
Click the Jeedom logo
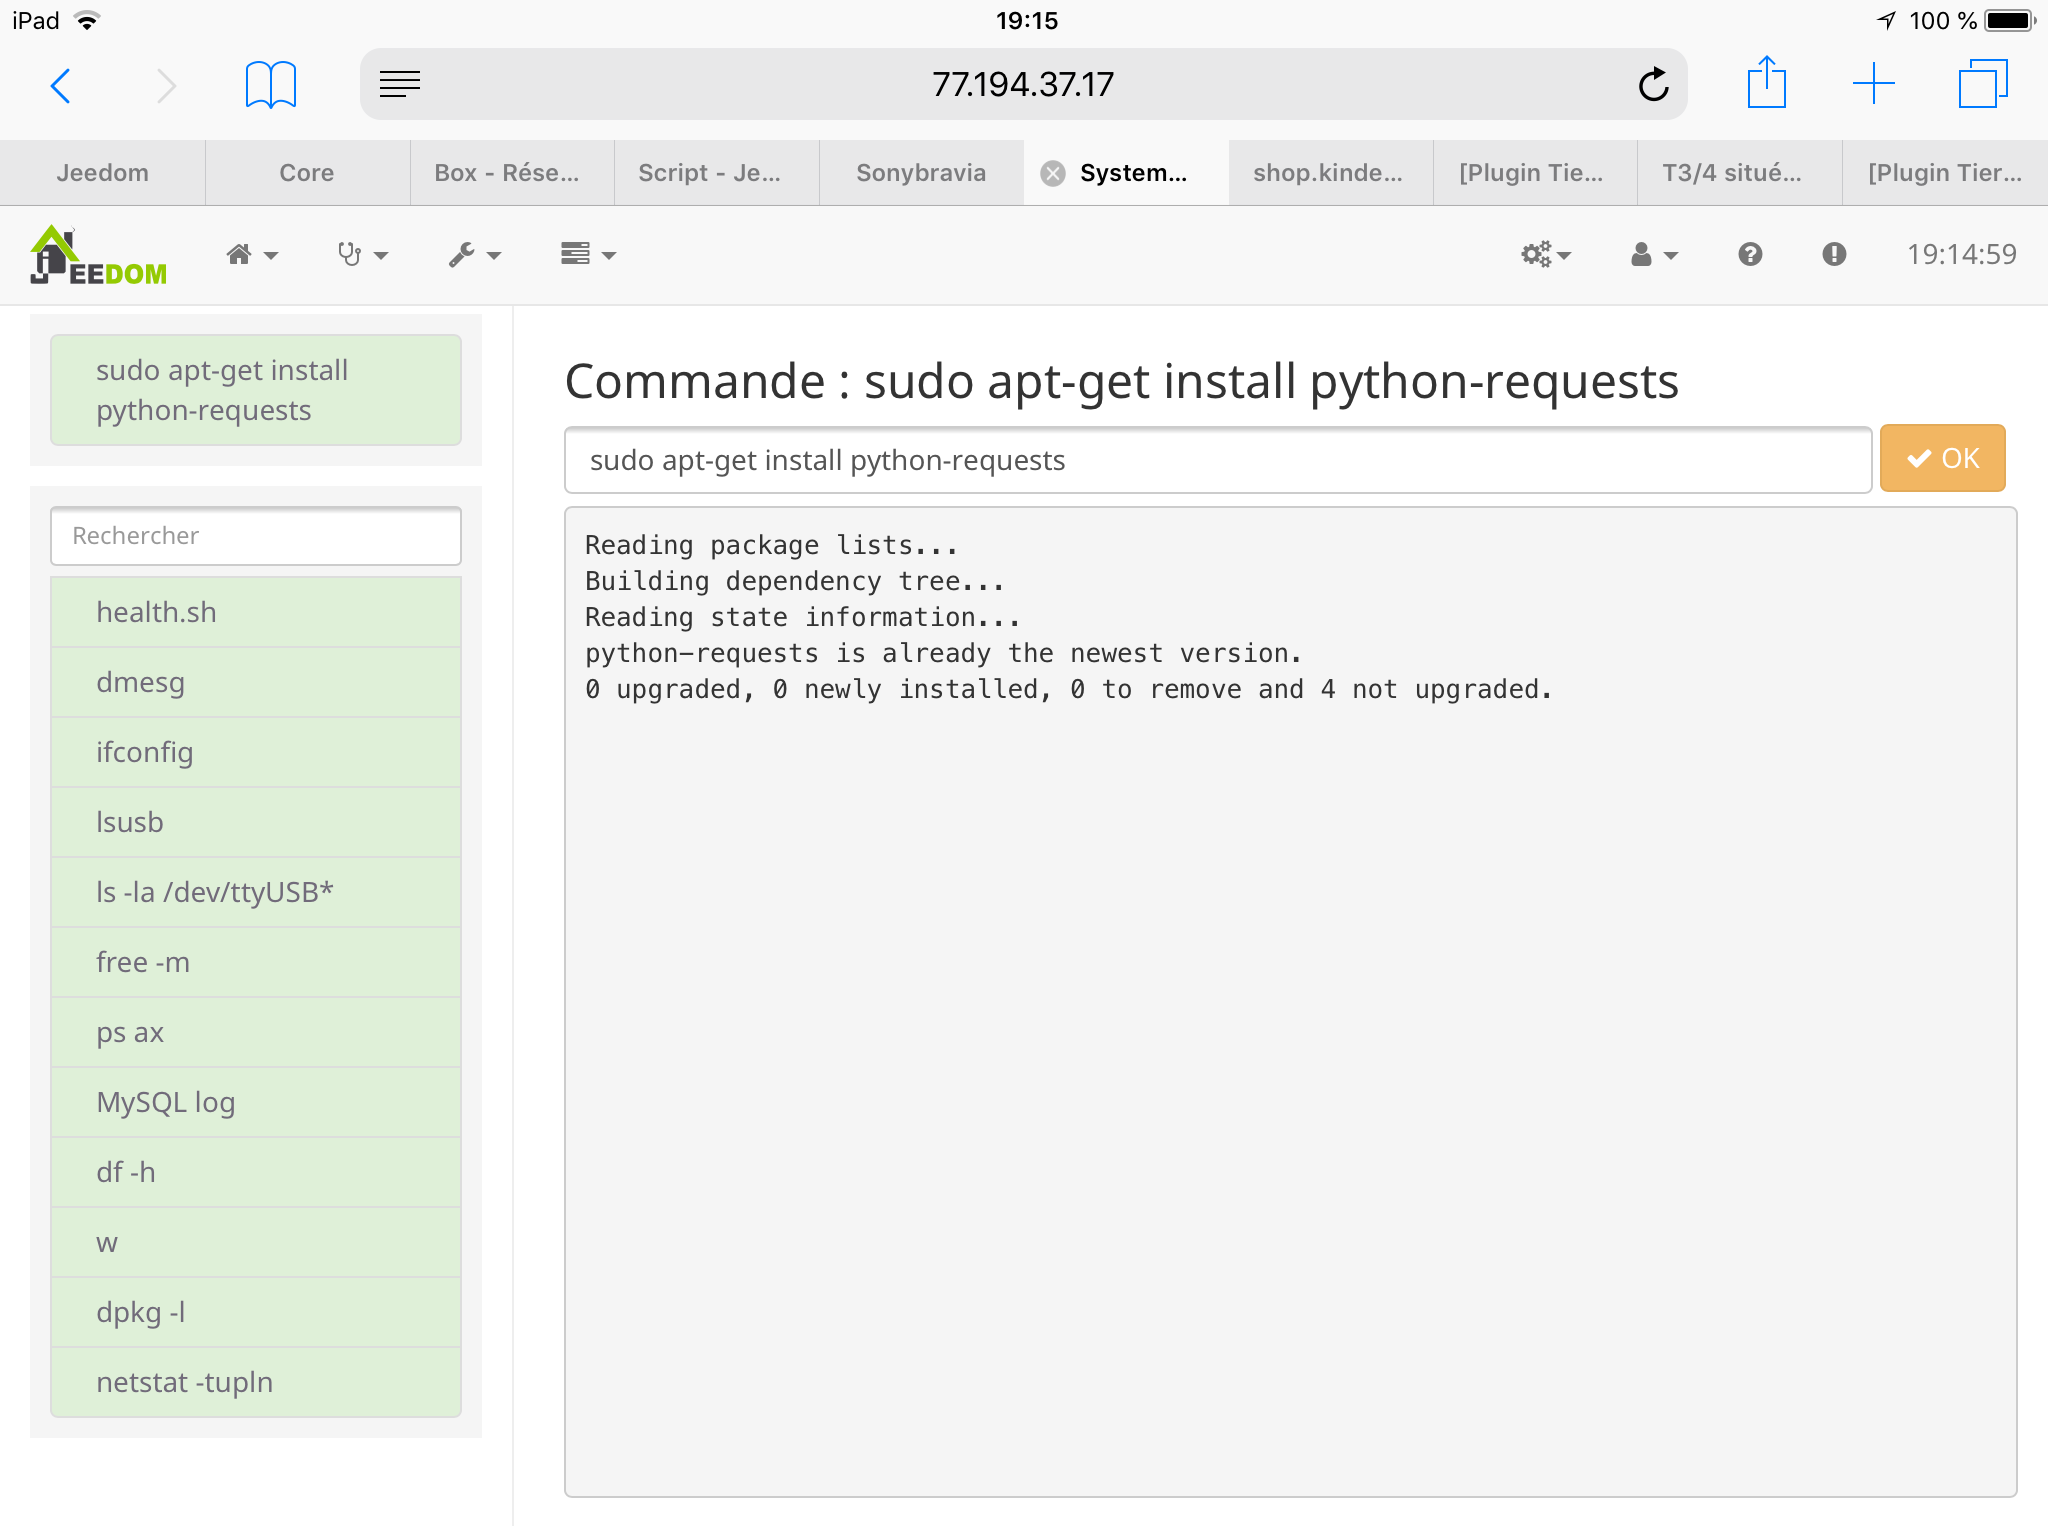[x=98, y=255]
